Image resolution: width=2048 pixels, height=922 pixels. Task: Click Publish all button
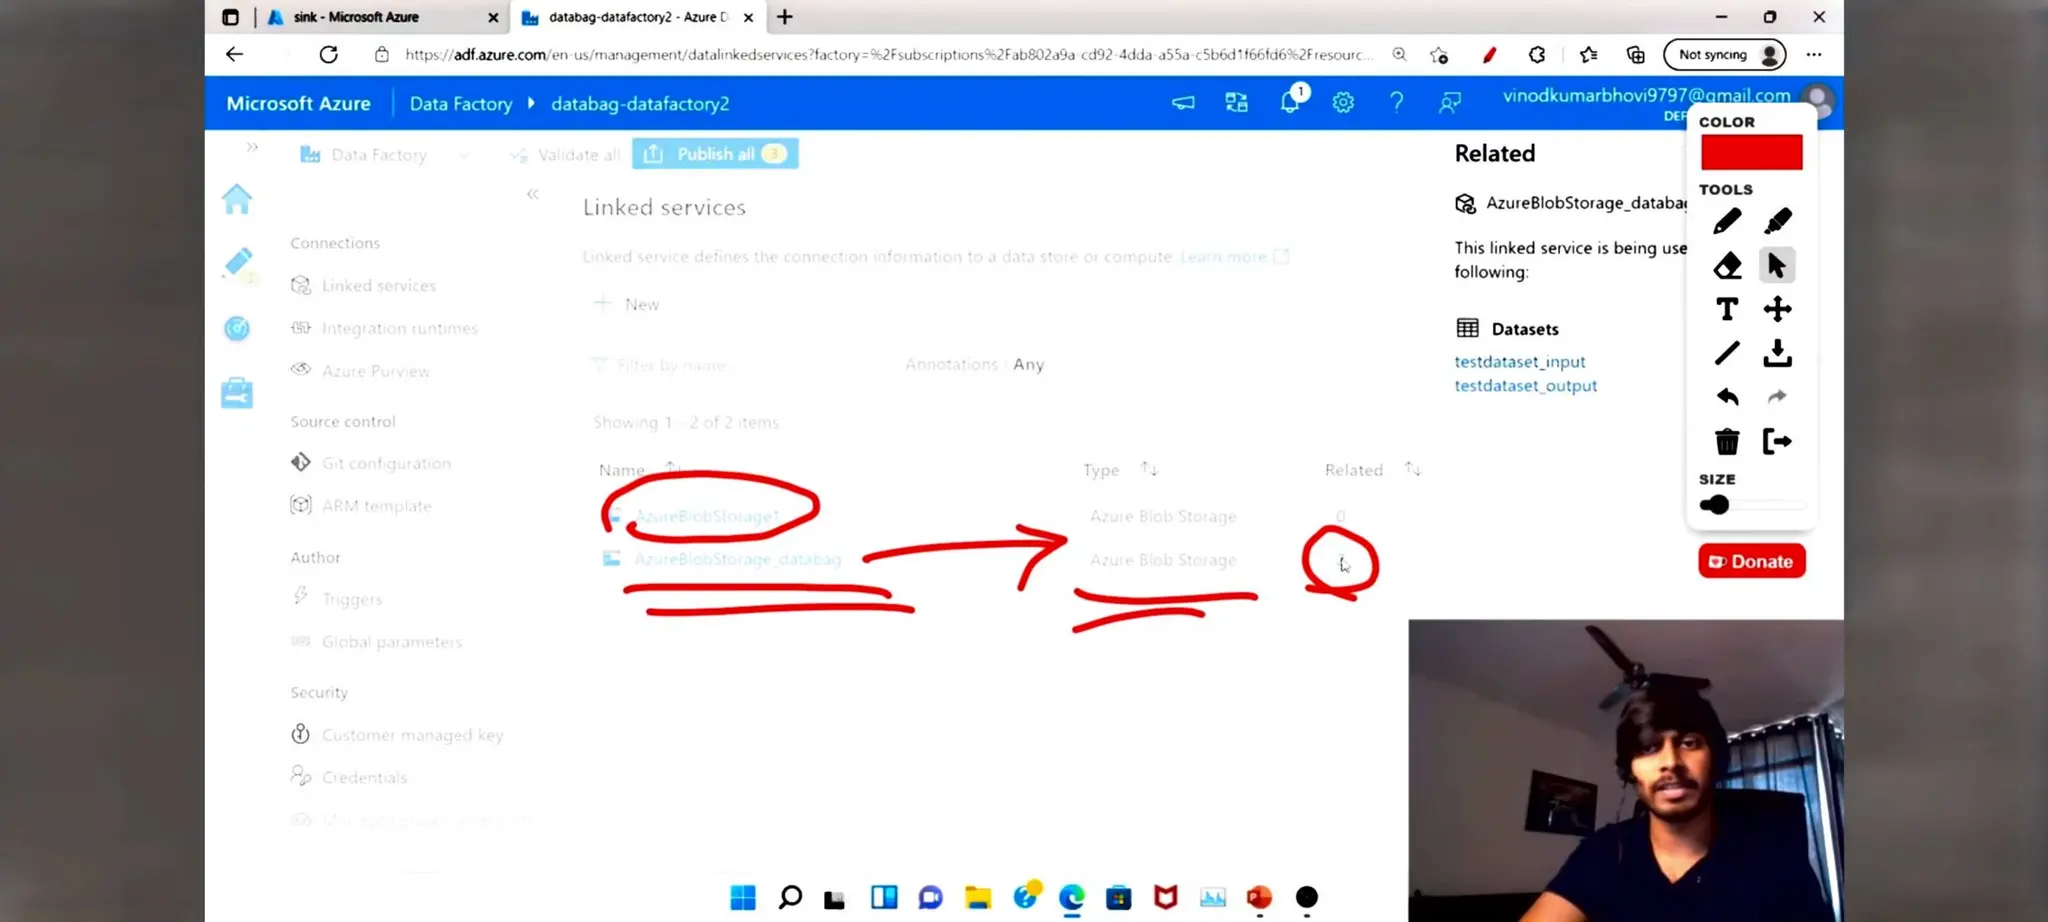(715, 154)
